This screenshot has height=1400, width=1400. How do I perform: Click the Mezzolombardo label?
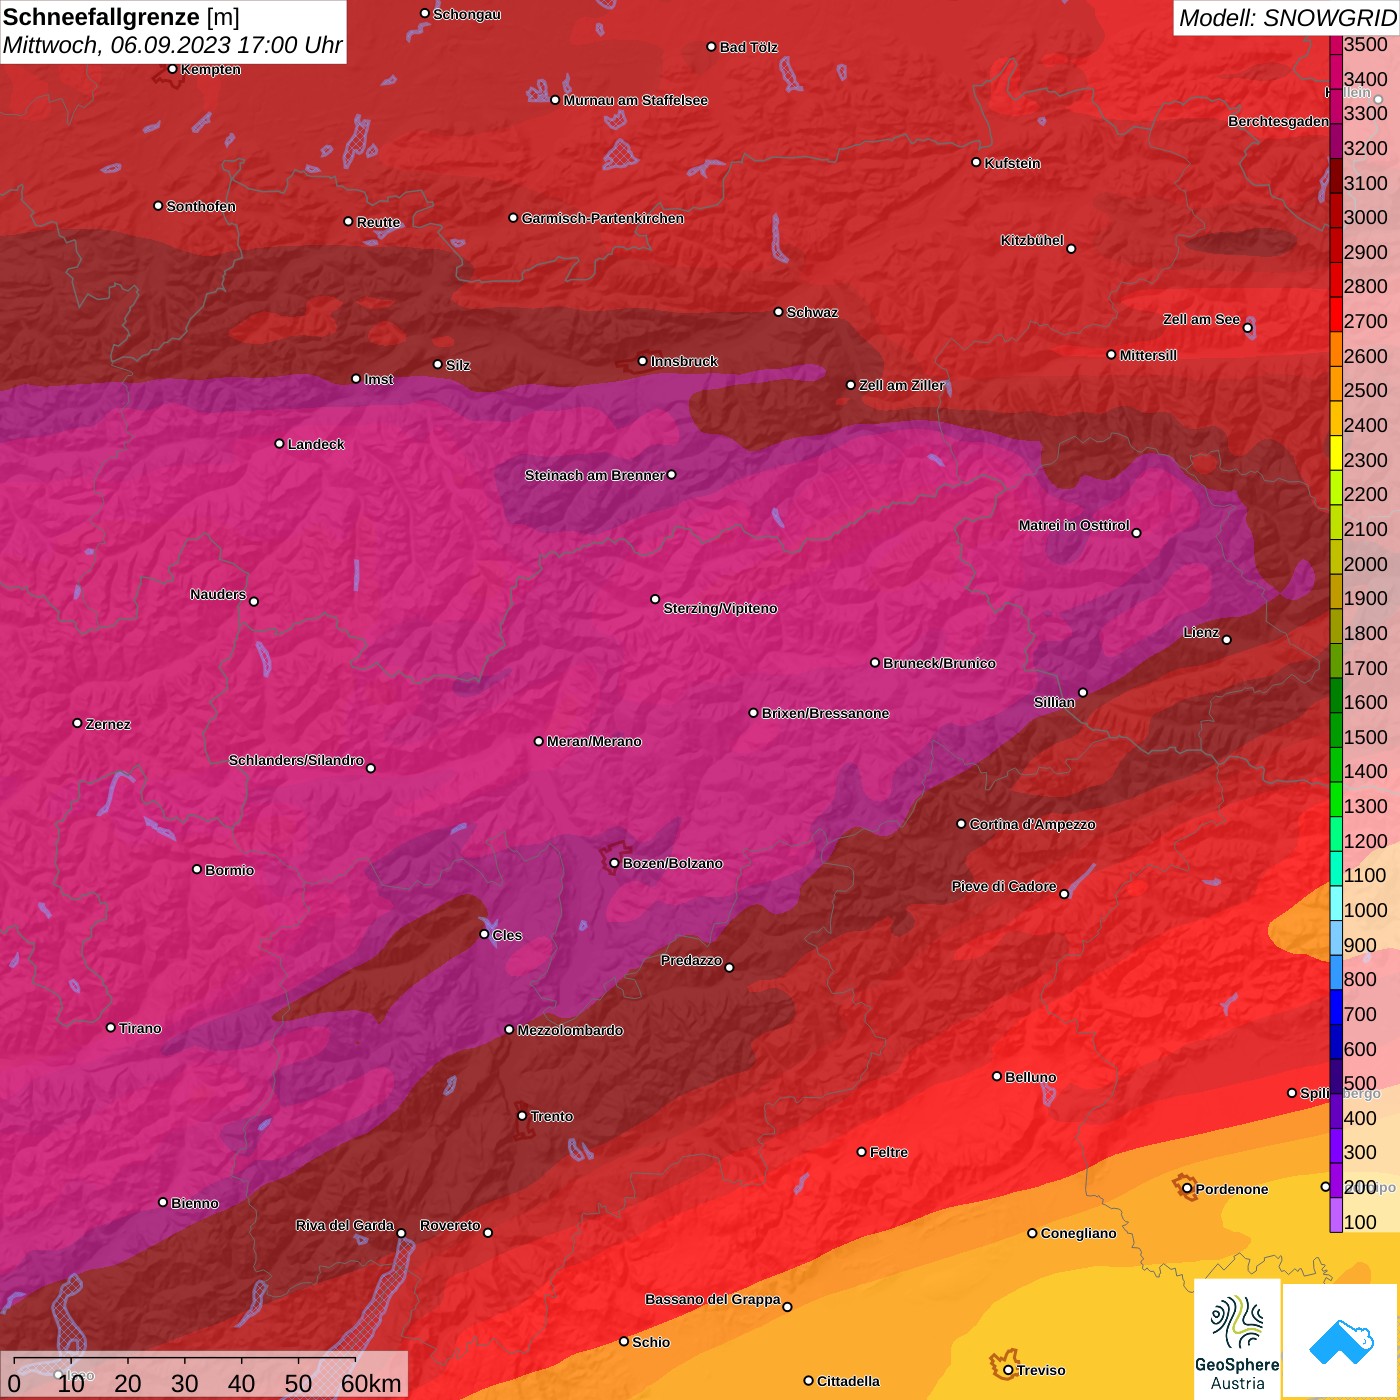click(x=570, y=1030)
